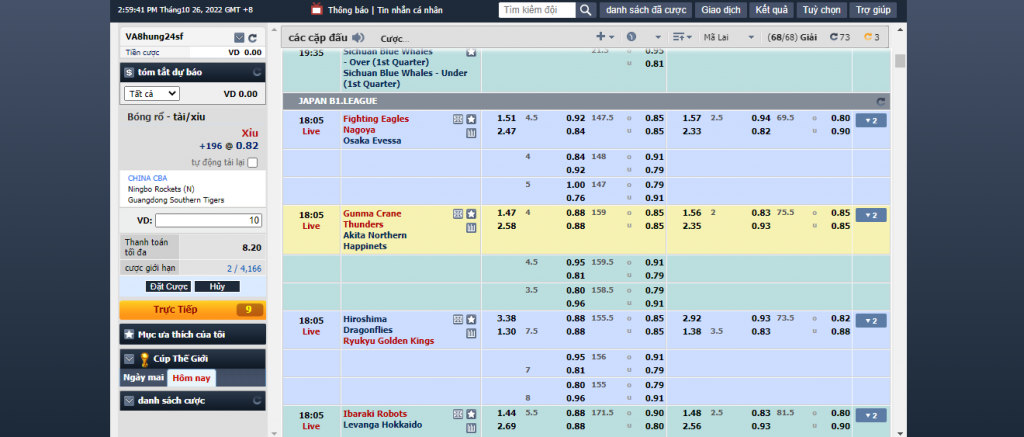Open the Tất cả dropdown
Screen dimensions: 1024x437
(x=152, y=93)
